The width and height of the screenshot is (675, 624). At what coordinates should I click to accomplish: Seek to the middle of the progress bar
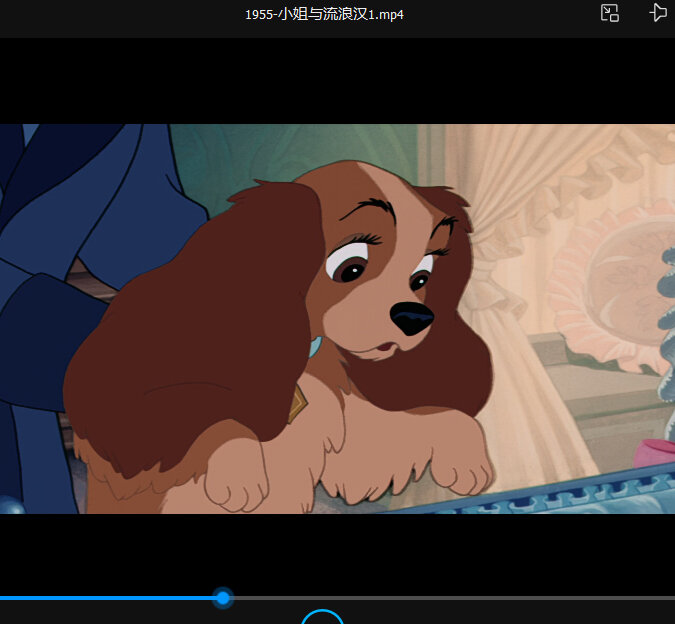click(338, 598)
